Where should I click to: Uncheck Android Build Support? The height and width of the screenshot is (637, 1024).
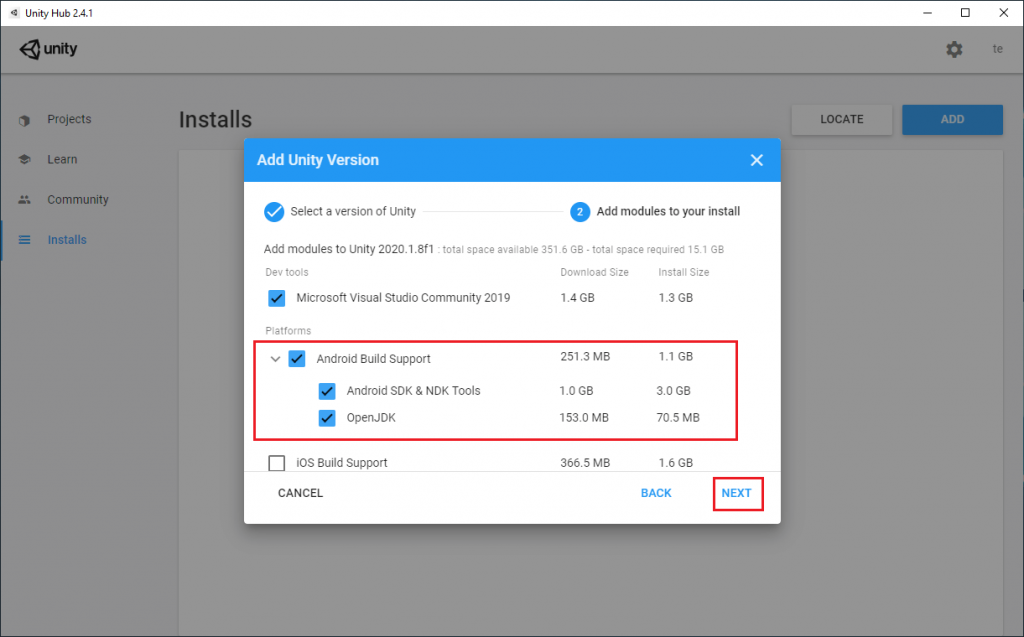click(x=297, y=359)
